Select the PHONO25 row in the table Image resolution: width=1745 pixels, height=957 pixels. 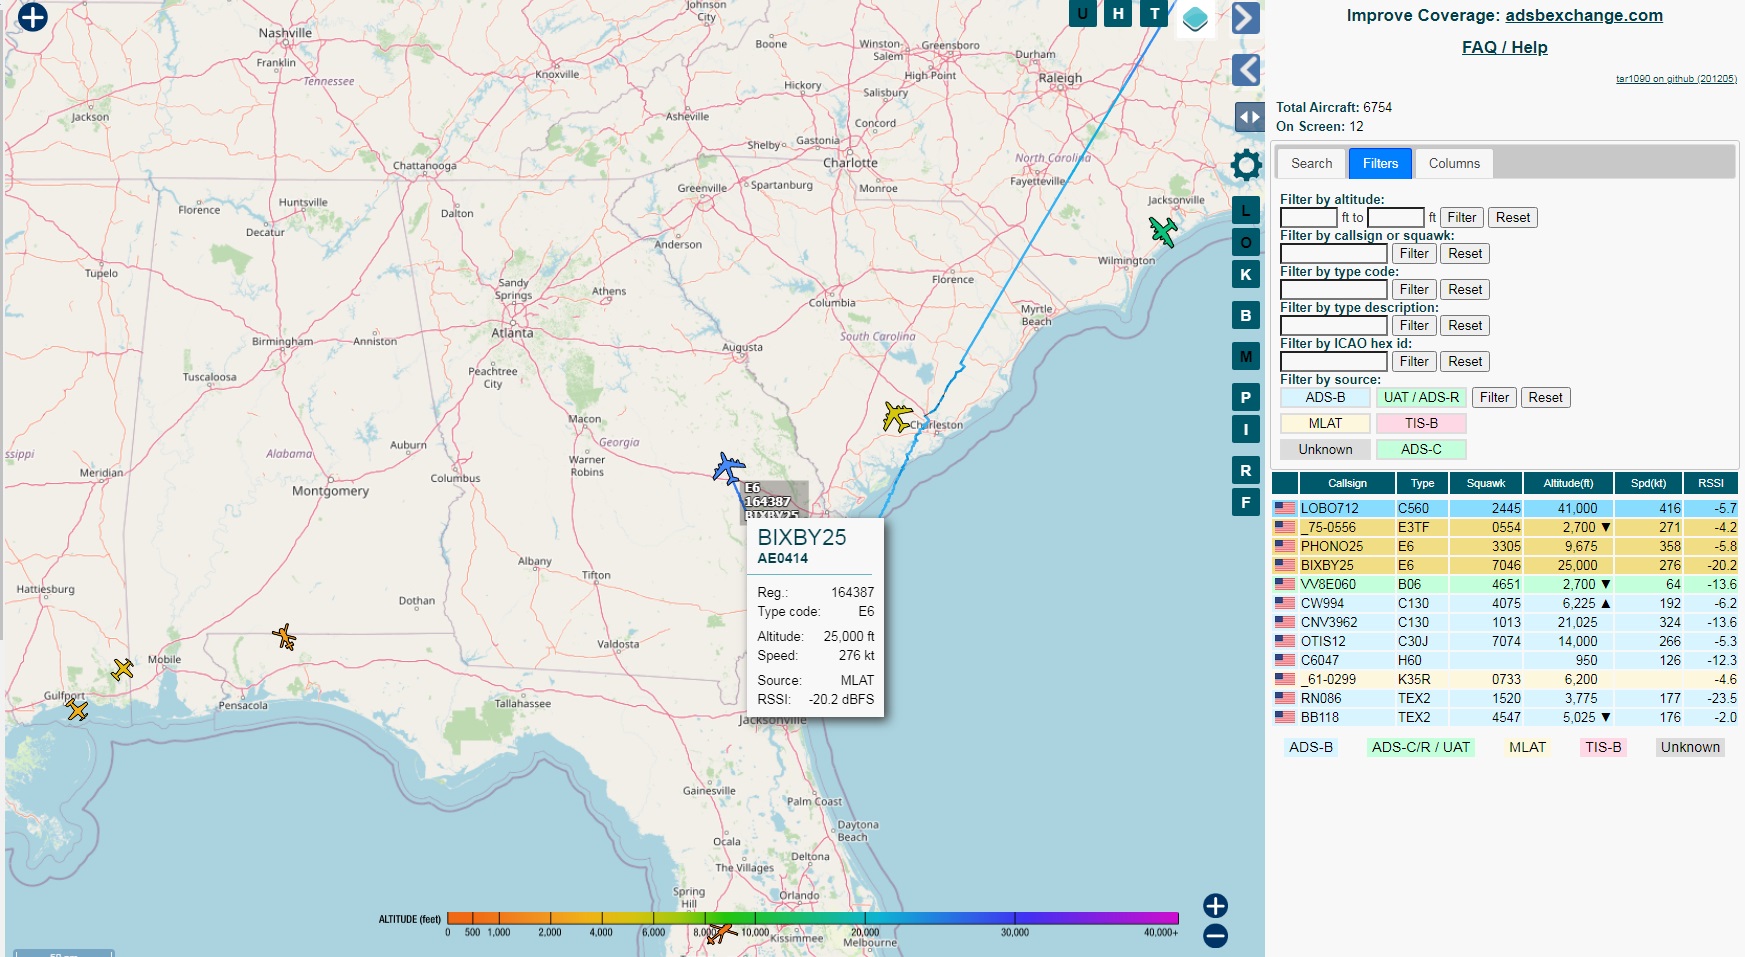tap(1505, 546)
